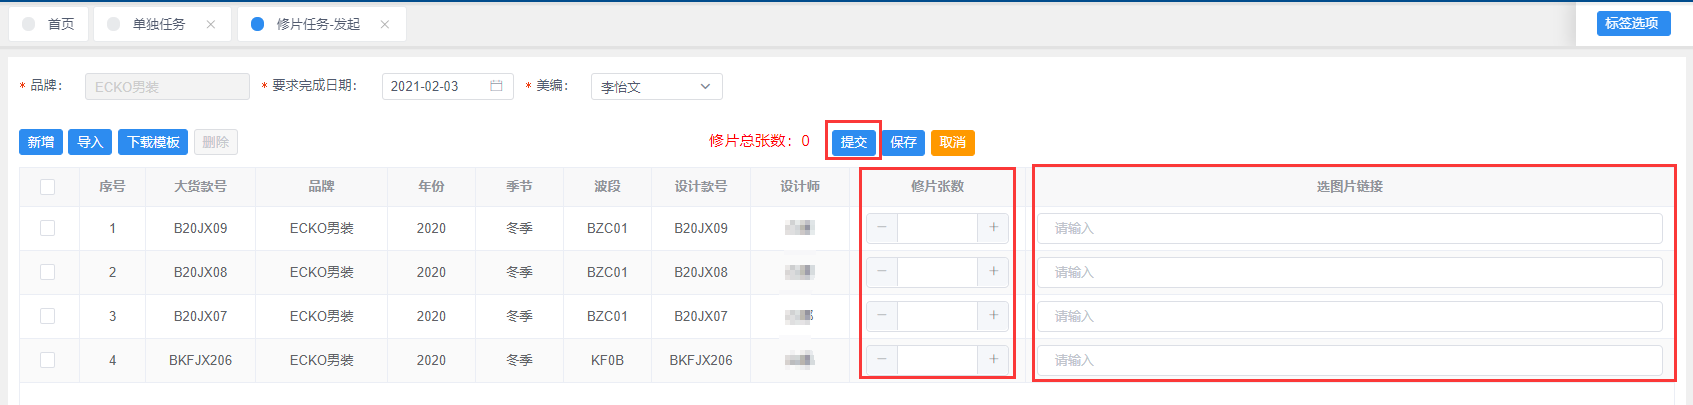Screen dimensions: 1693x405
Task: Check the row for B20JX09
Action: point(47,228)
